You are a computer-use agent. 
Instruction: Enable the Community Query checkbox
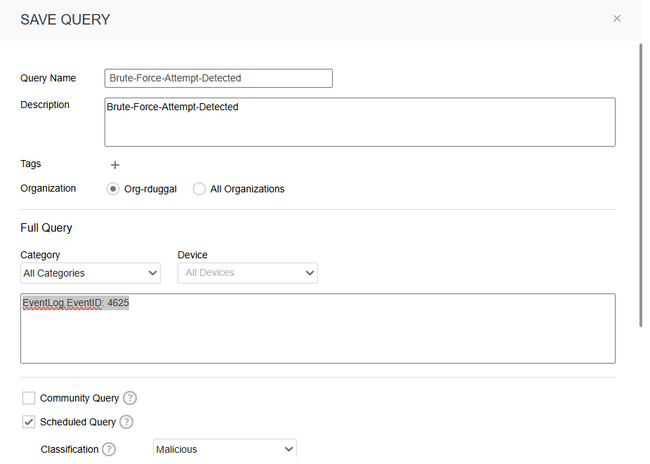[x=28, y=398]
